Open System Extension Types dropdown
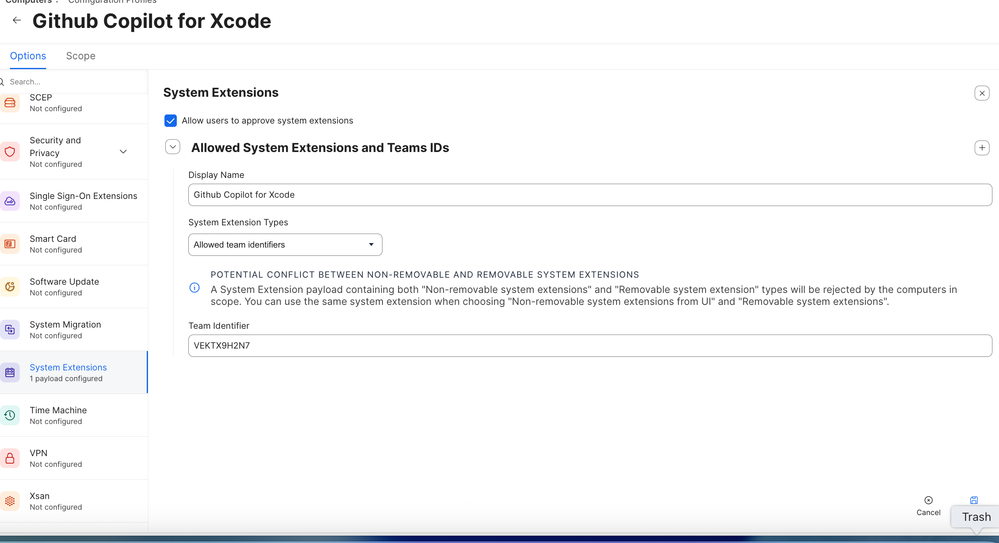Viewport: 999px width, 543px height. point(285,245)
